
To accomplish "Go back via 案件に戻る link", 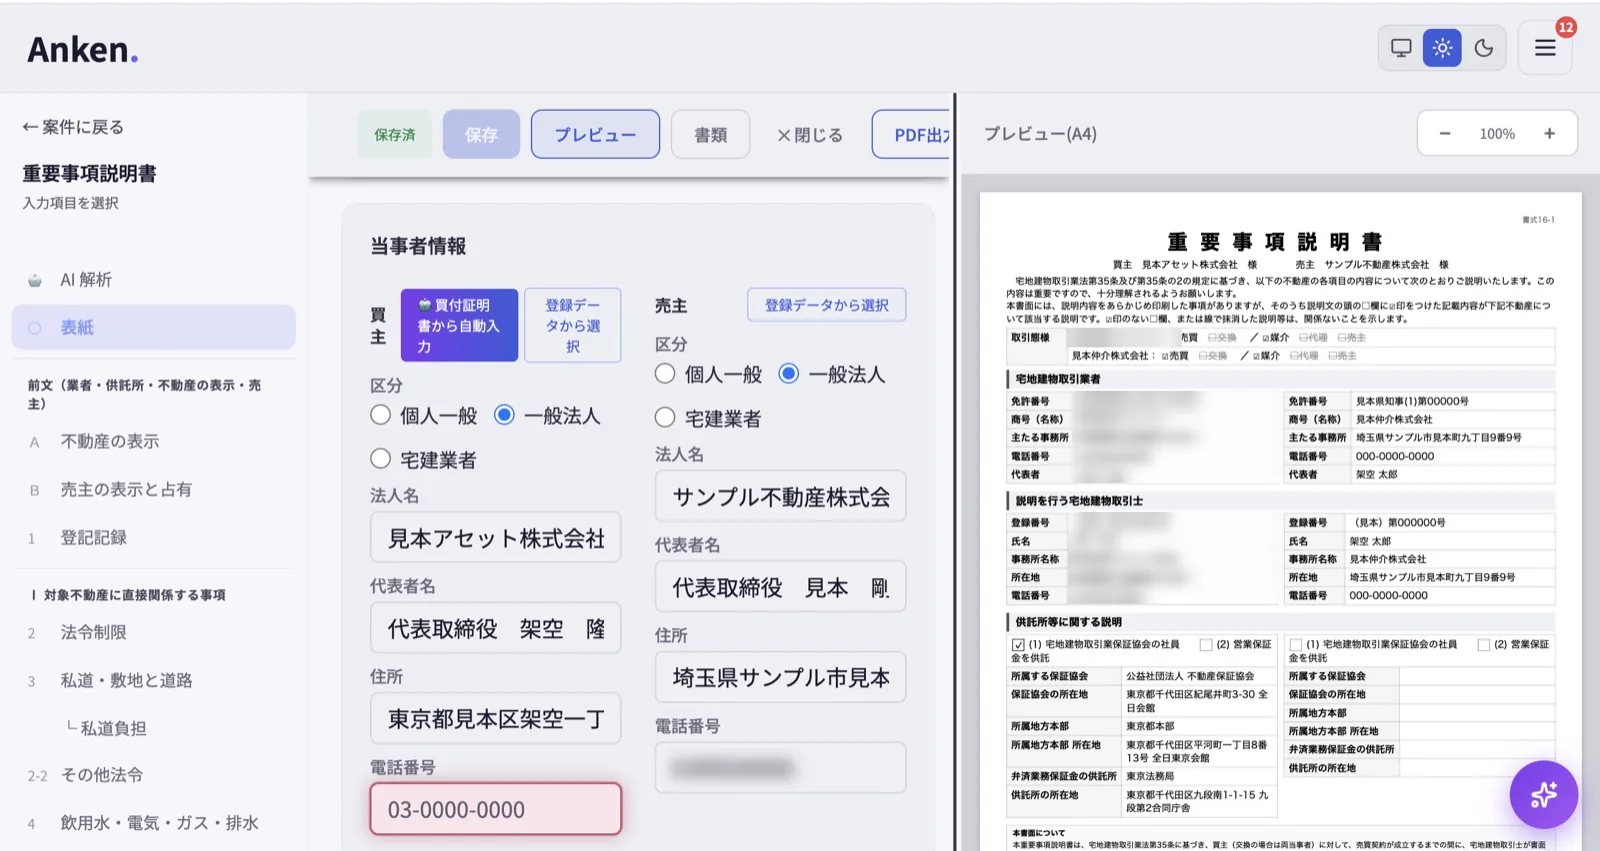I will click(x=73, y=127).
